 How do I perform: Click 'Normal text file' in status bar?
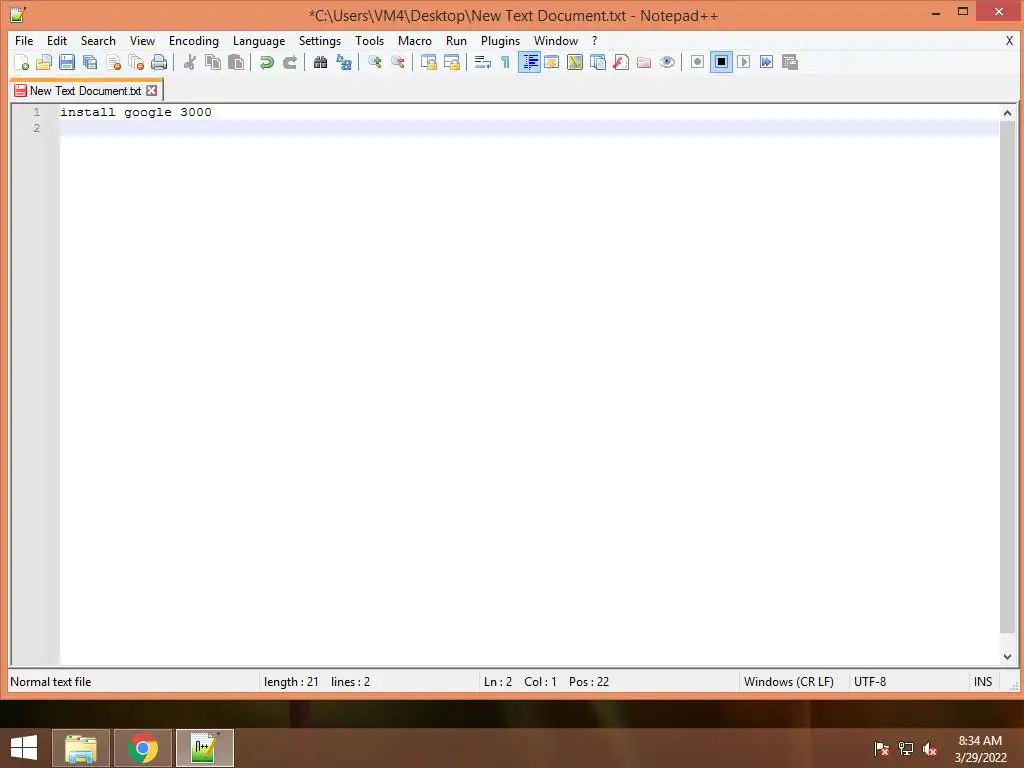(x=51, y=682)
